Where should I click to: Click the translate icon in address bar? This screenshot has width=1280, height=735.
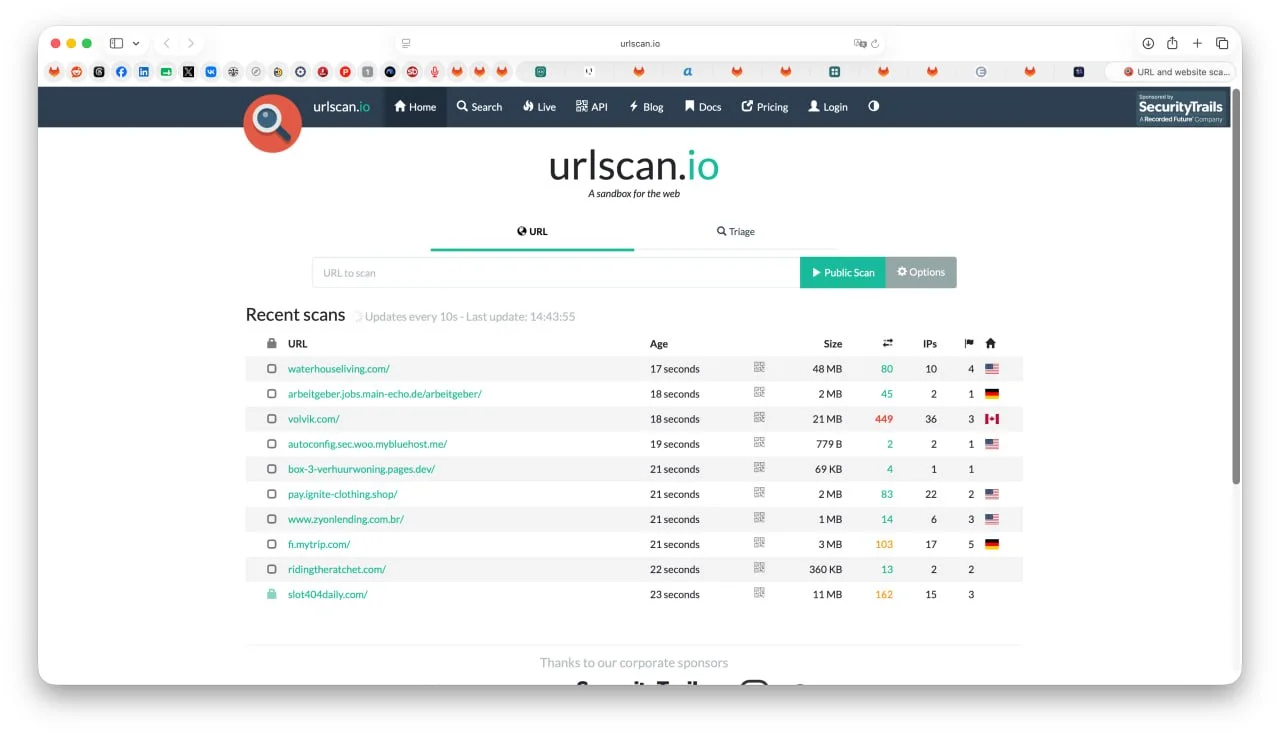[x=860, y=44]
